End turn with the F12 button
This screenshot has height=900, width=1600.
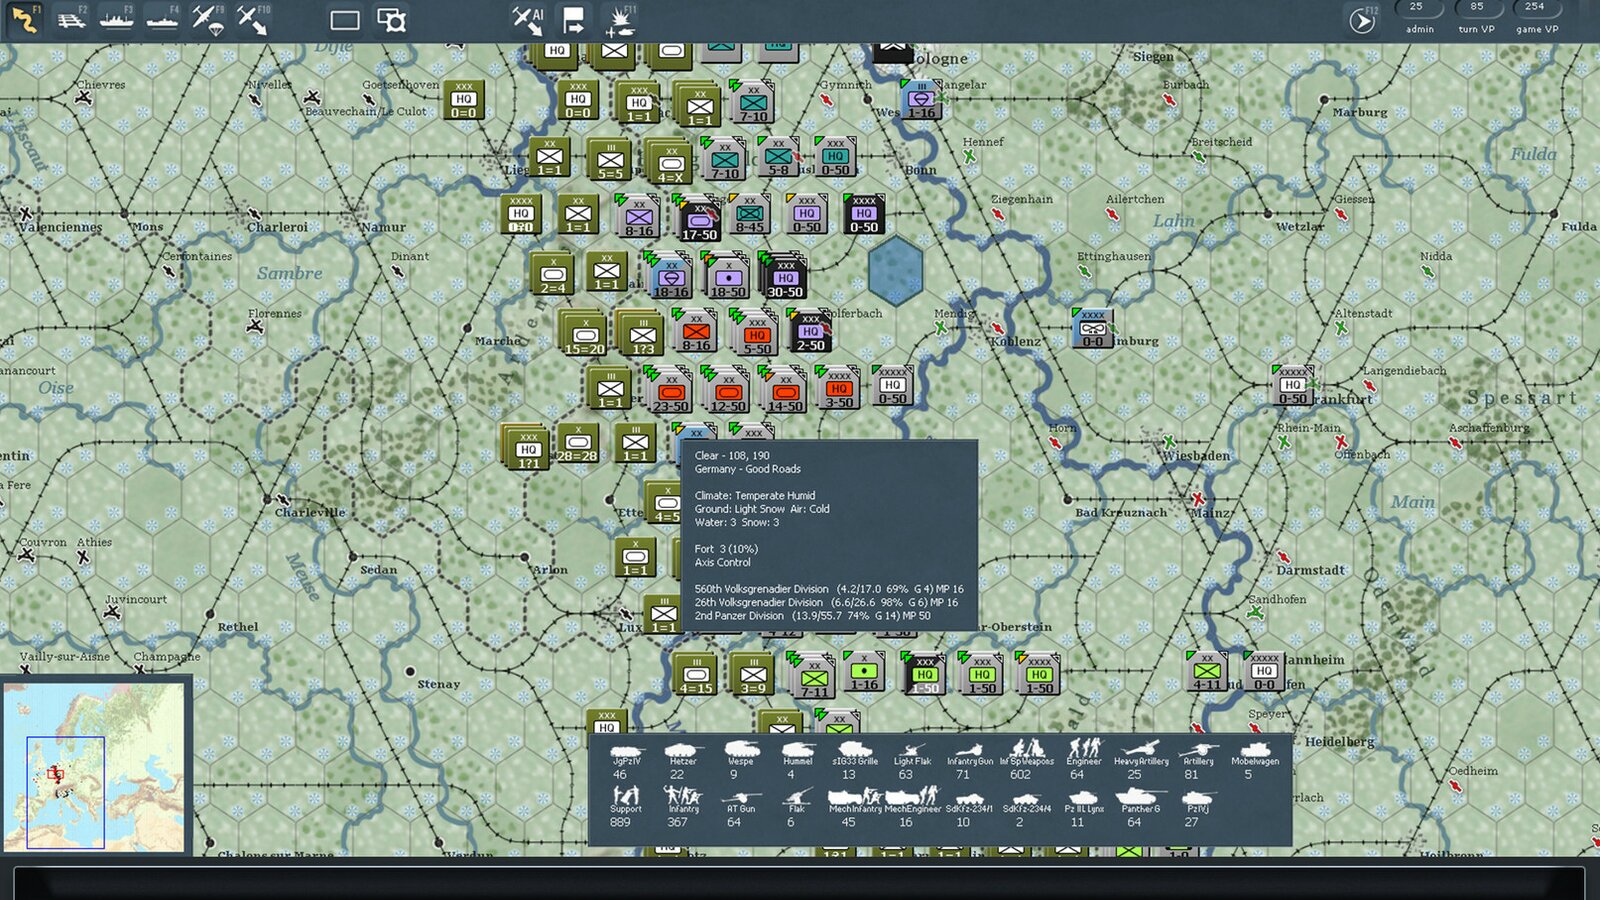point(1362,20)
